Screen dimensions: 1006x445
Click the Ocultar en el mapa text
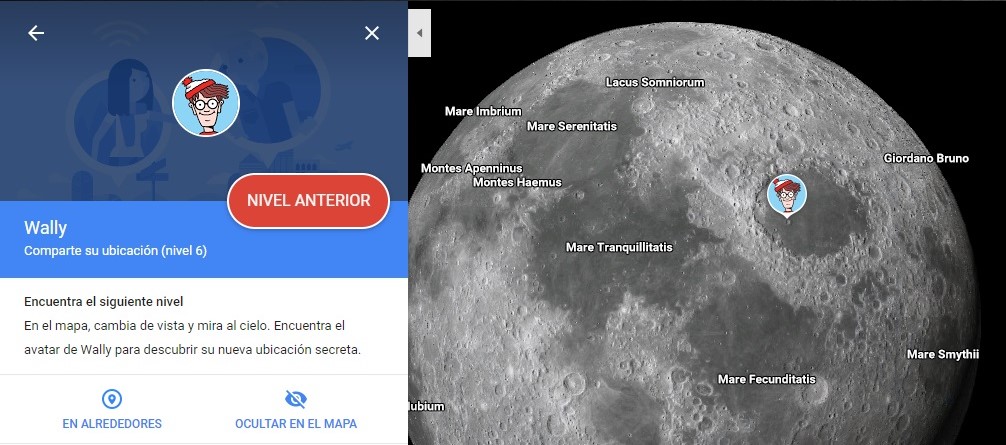coord(296,424)
